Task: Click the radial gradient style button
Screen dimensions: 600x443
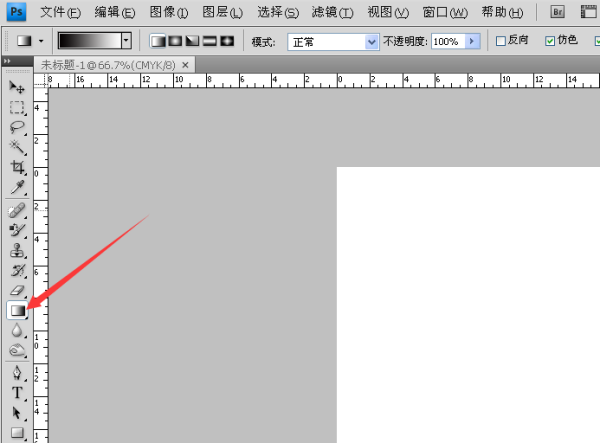Action: coord(175,41)
